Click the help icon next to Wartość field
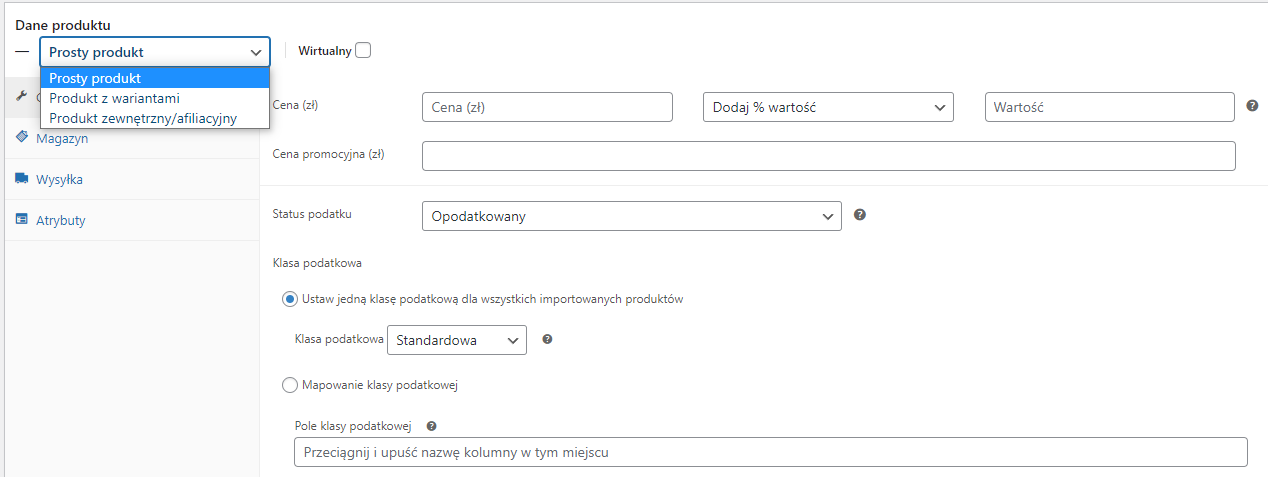Image resolution: width=1268 pixels, height=477 pixels. [x=1252, y=106]
